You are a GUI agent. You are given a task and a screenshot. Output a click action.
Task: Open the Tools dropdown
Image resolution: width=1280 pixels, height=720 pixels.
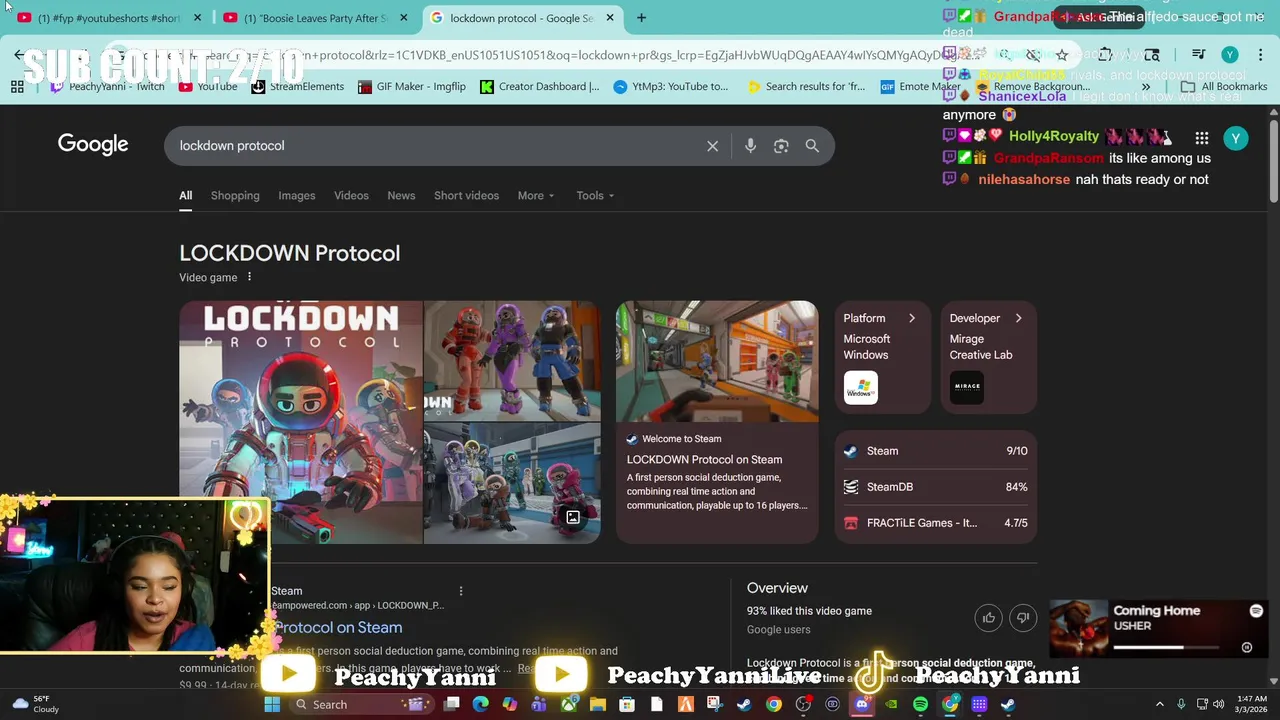click(x=595, y=195)
